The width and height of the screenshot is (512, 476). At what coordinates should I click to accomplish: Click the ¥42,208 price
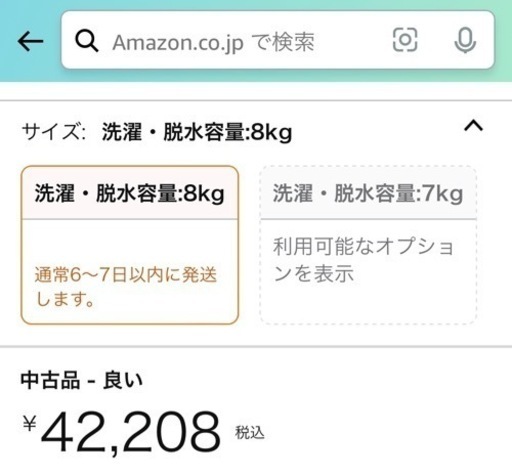click(x=122, y=432)
